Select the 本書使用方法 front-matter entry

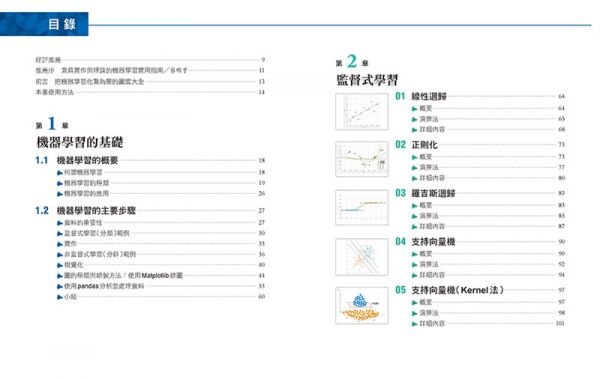[54, 92]
